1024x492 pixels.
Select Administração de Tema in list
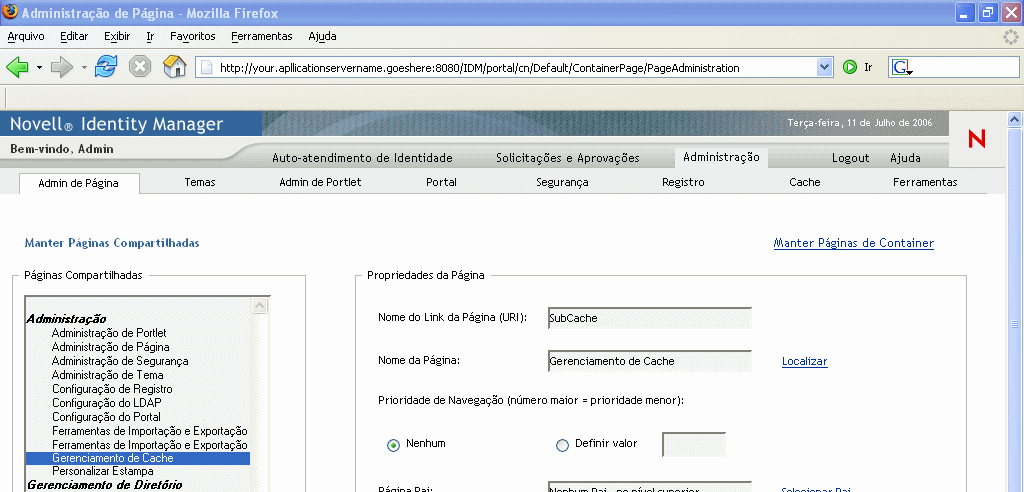pyautogui.click(x=108, y=375)
